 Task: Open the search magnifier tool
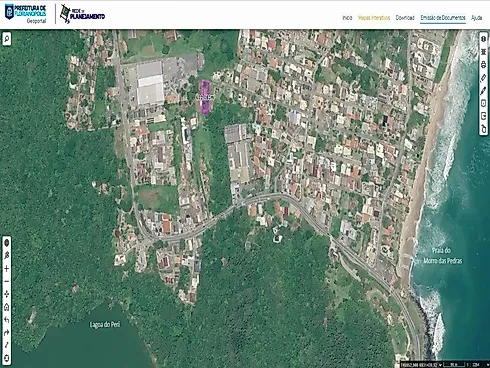7,39
